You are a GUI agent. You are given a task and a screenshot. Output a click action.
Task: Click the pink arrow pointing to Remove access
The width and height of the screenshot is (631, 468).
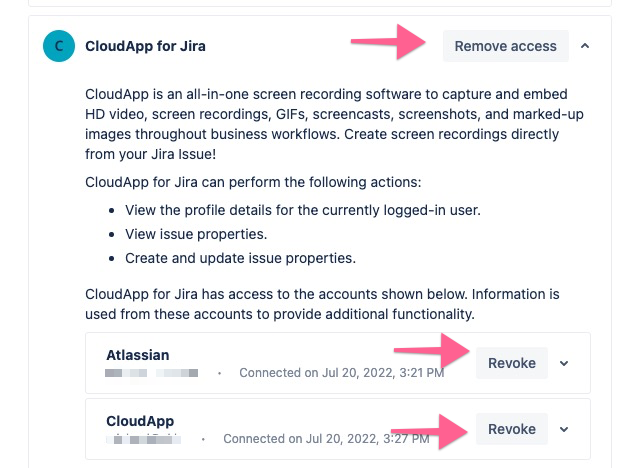pyautogui.click(x=388, y=42)
